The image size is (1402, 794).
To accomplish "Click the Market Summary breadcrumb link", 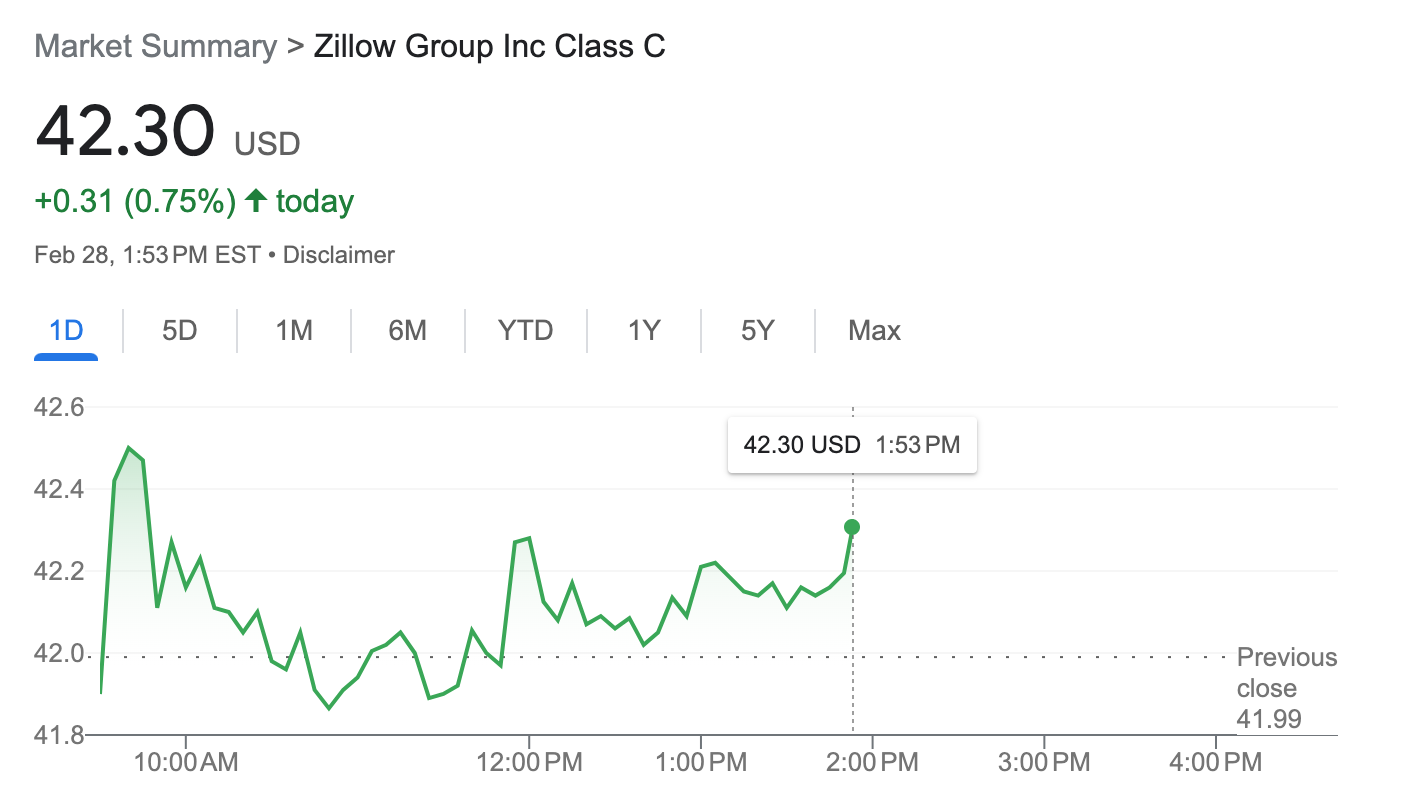I will pyautogui.click(x=155, y=46).
